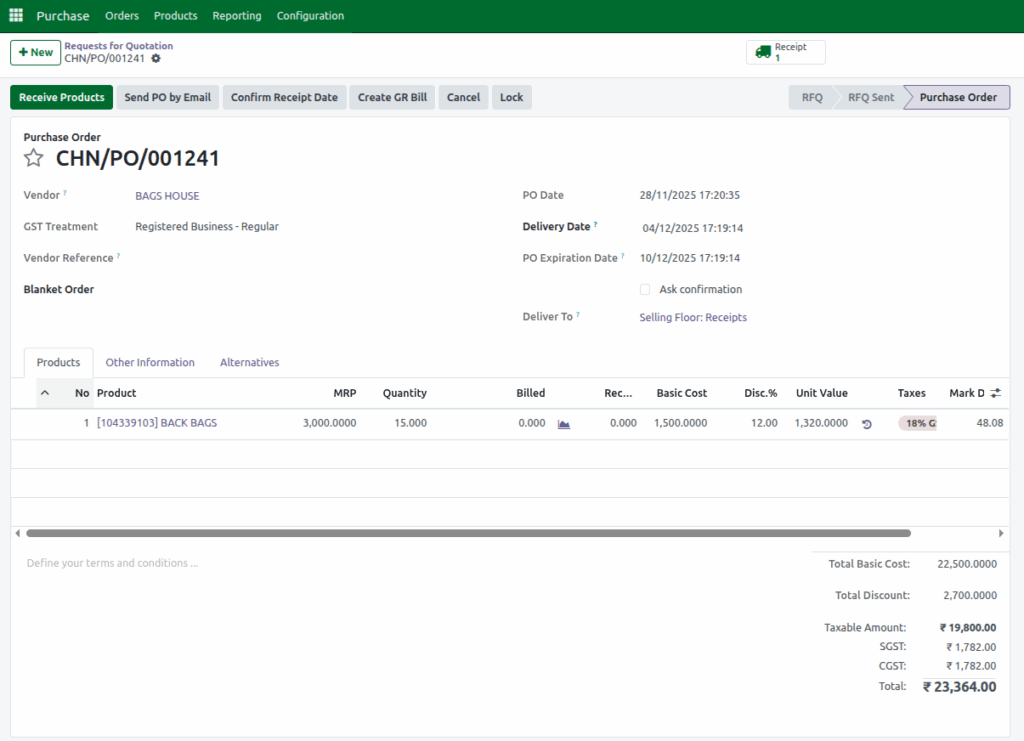Open the Configuration menu
Screen dimensions: 1024x741
tap(310, 16)
